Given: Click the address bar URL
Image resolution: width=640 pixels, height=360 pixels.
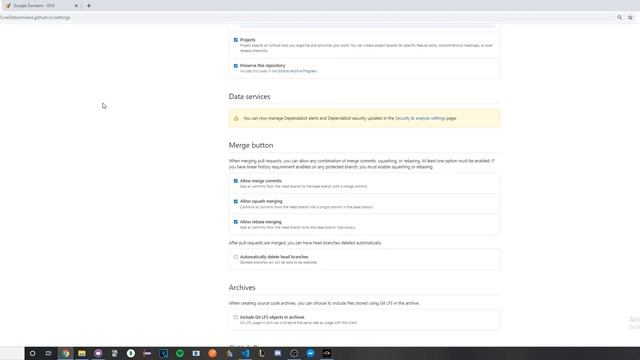Looking at the screenshot, I should pos(35,18).
